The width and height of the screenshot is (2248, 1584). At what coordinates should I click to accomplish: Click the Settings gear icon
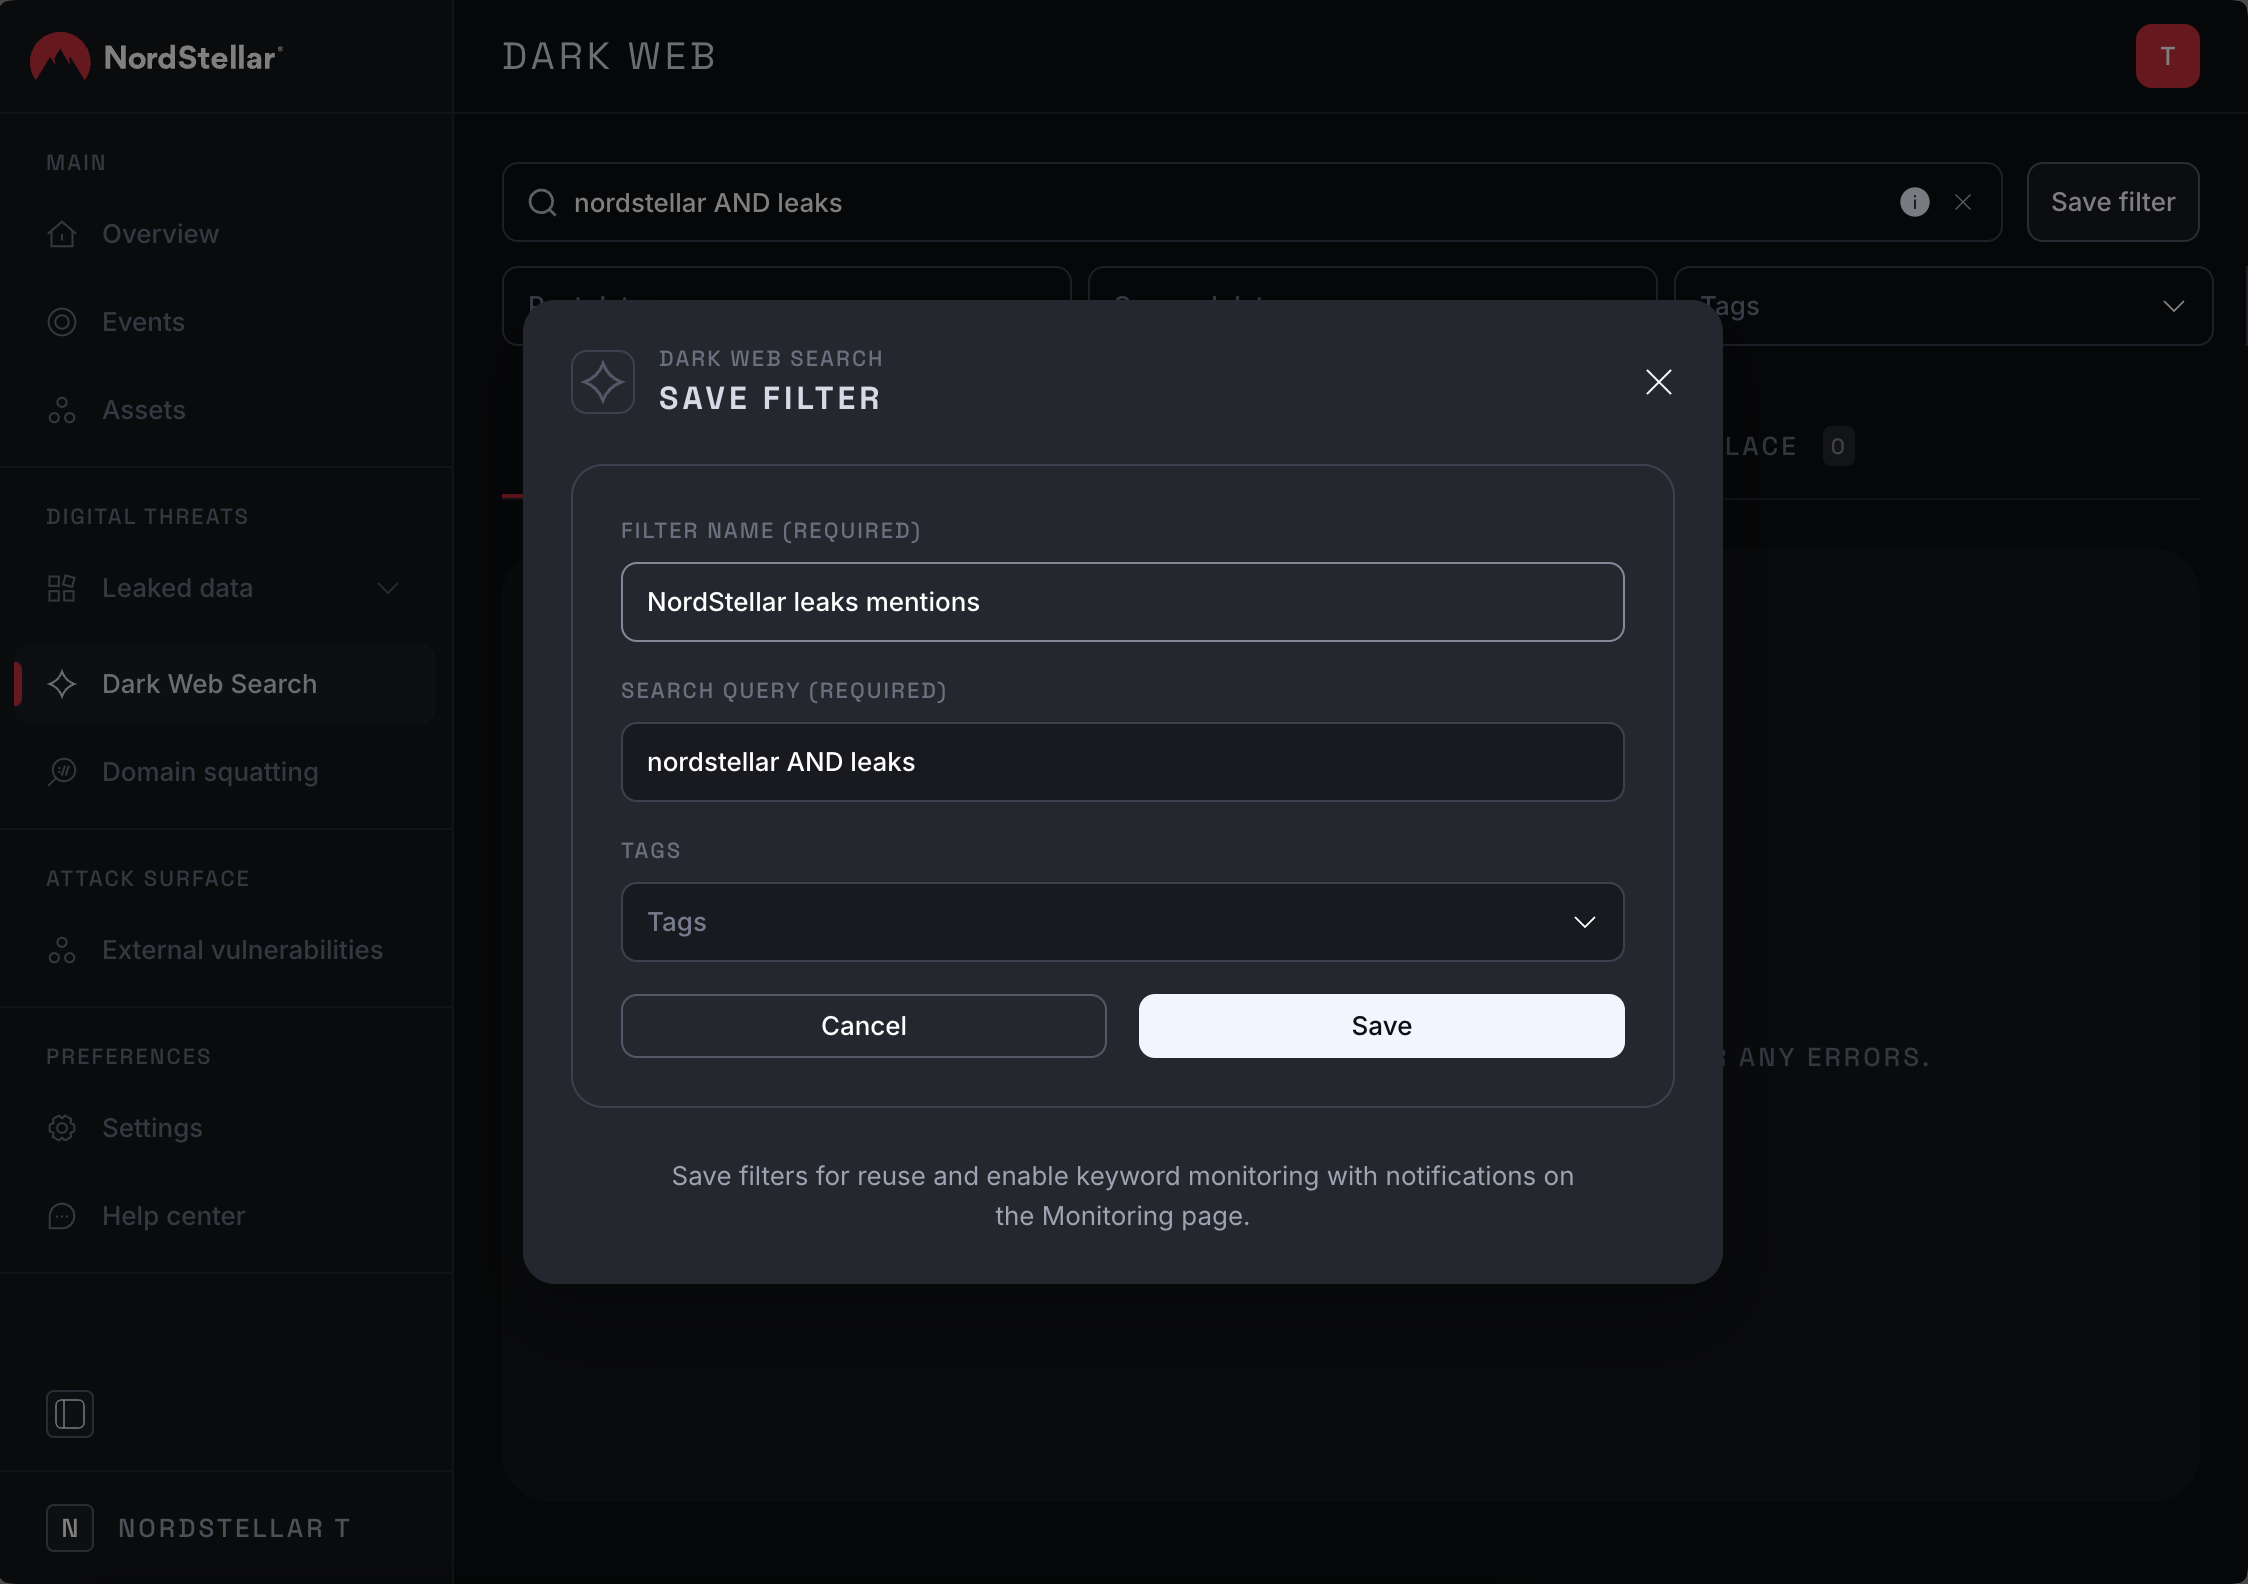(x=62, y=1128)
